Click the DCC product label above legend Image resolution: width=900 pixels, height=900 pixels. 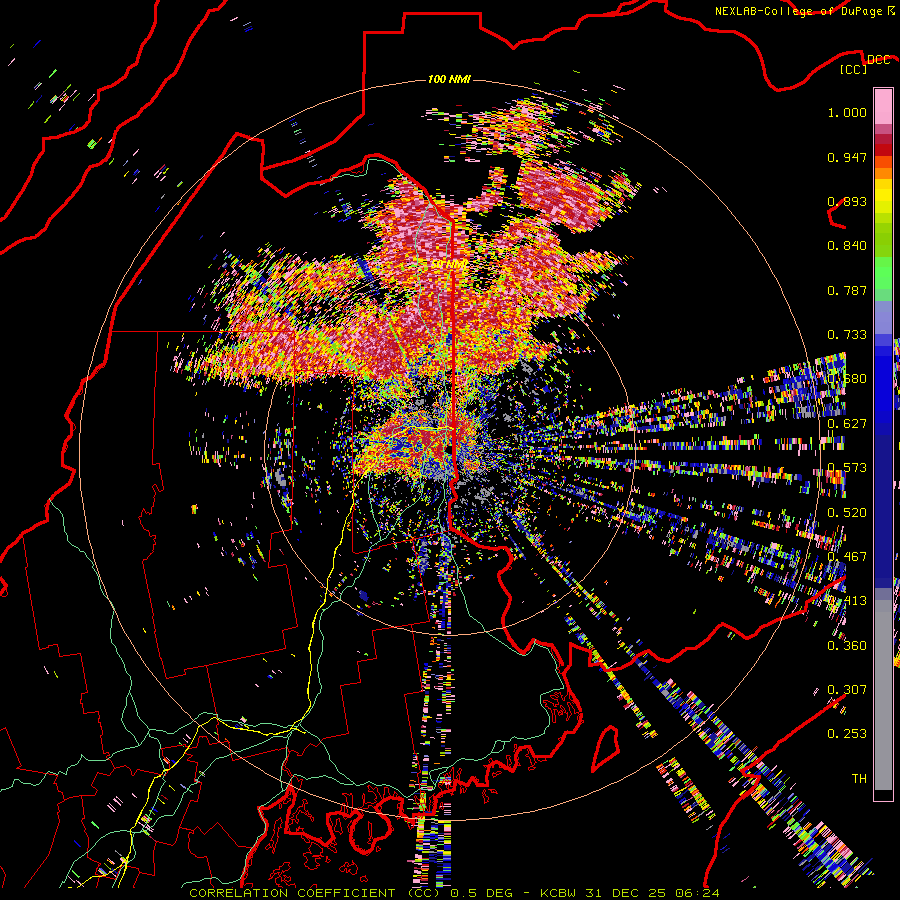878,60
